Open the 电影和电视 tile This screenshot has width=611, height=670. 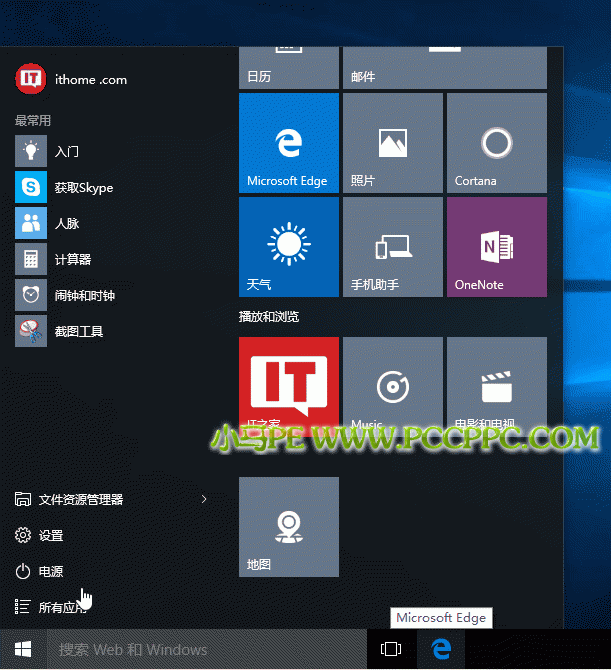(x=497, y=387)
